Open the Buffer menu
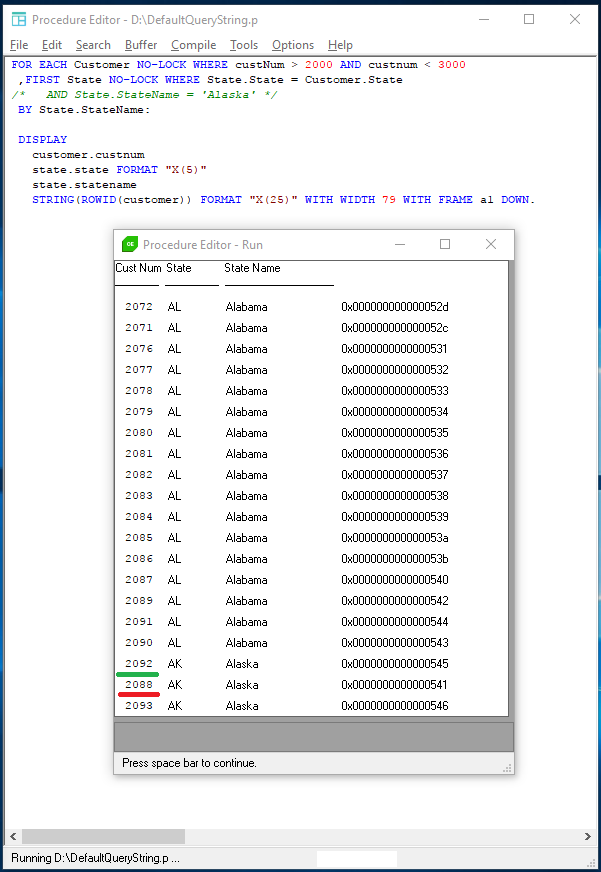 [x=141, y=45]
